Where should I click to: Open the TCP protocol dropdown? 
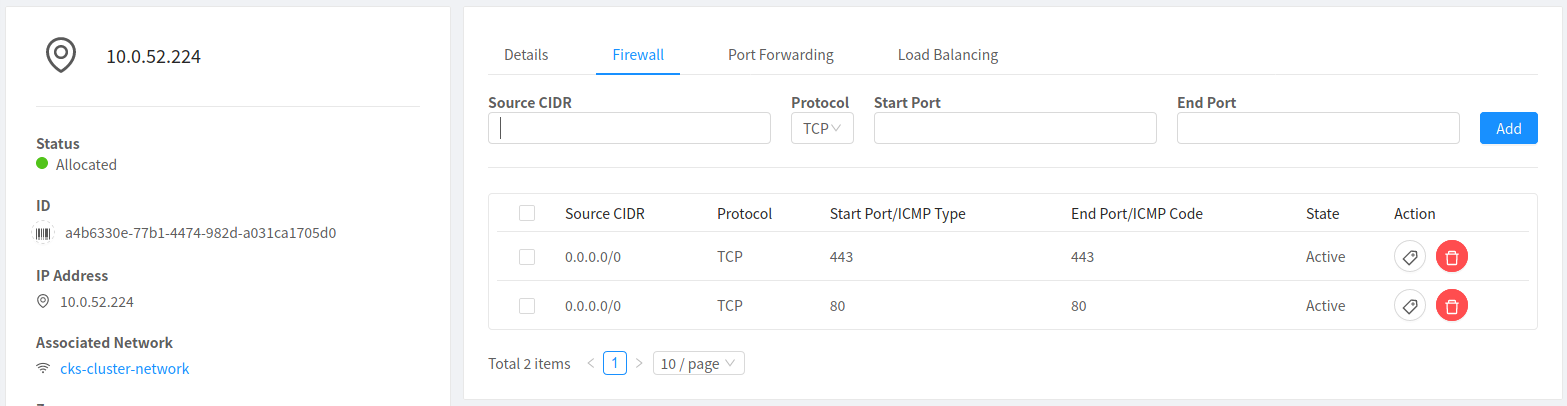(x=821, y=128)
